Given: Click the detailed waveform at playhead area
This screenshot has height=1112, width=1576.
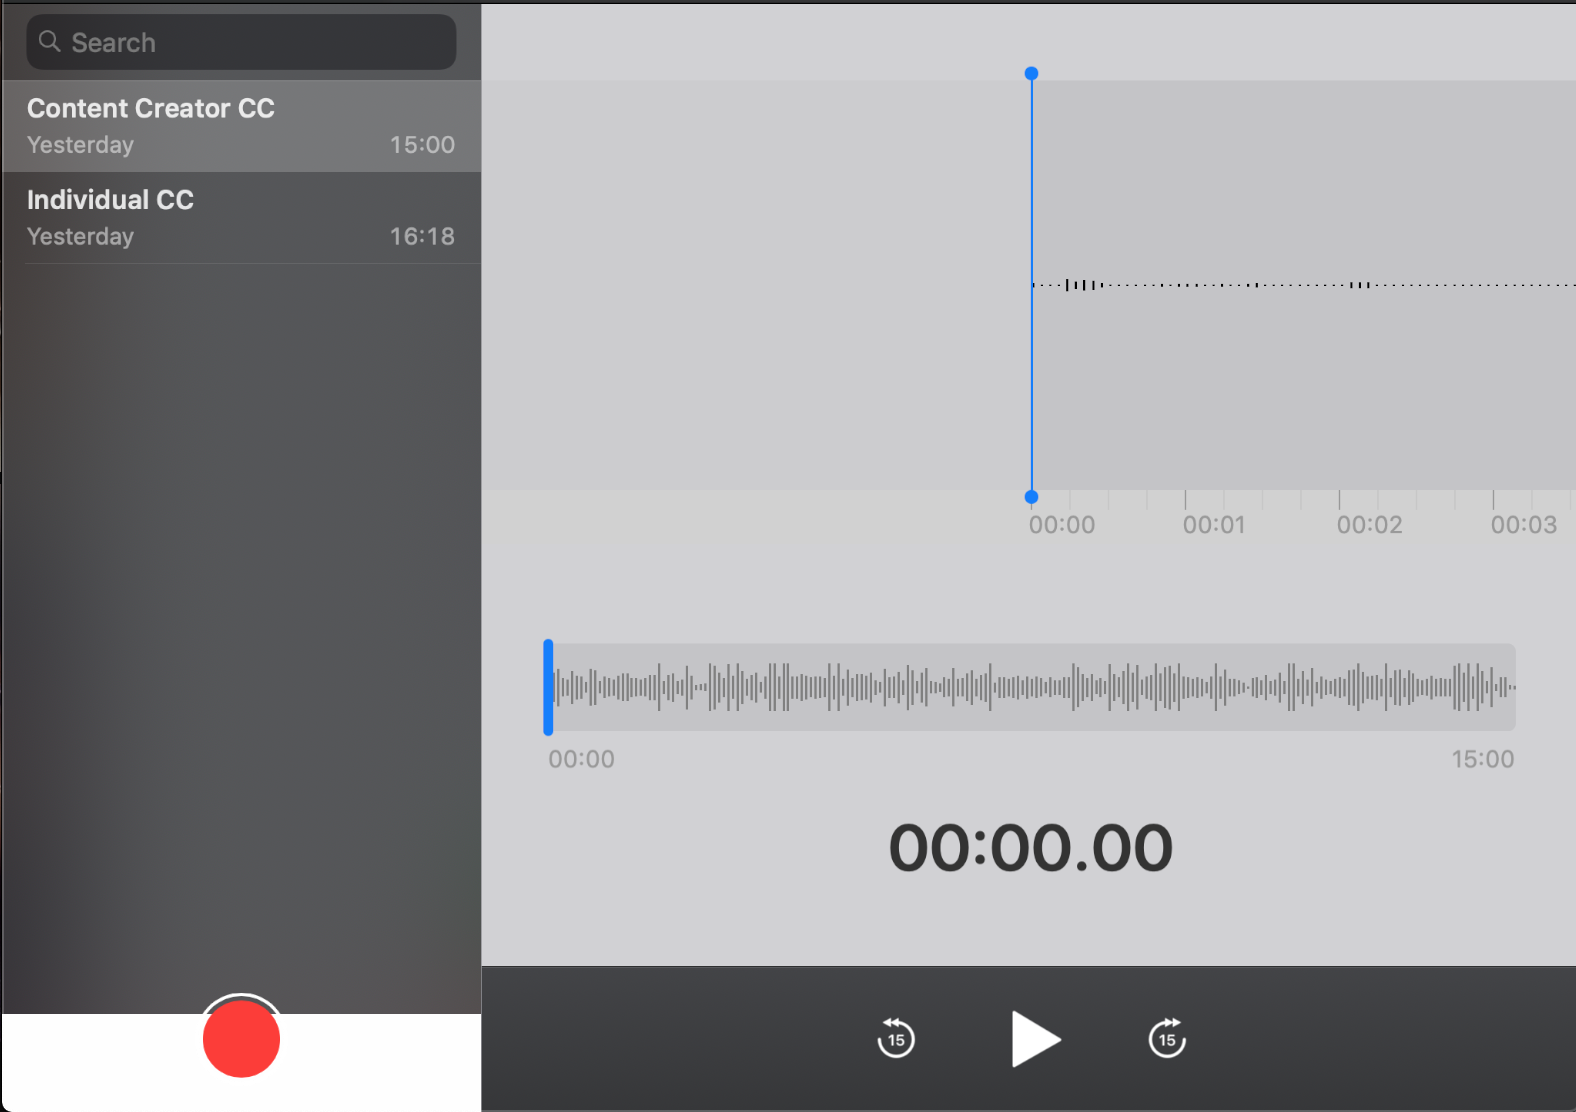Looking at the screenshot, I should click(1304, 285).
